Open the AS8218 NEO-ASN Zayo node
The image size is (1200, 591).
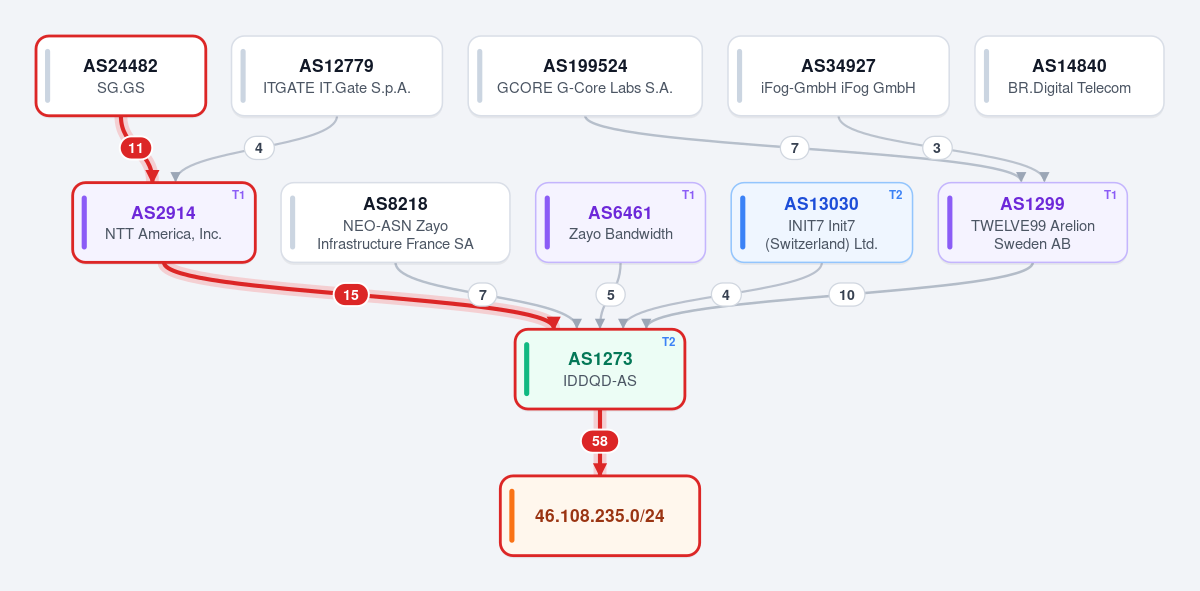pos(396,223)
